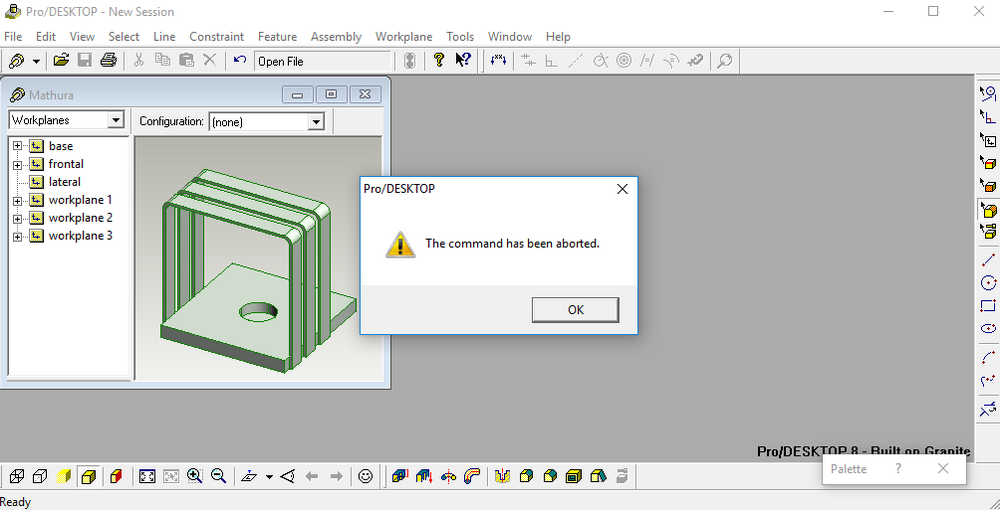The width and height of the screenshot is (1000, 510).
Task: Click the Zoom In magnifier icon
Action: tap(195, 476)
